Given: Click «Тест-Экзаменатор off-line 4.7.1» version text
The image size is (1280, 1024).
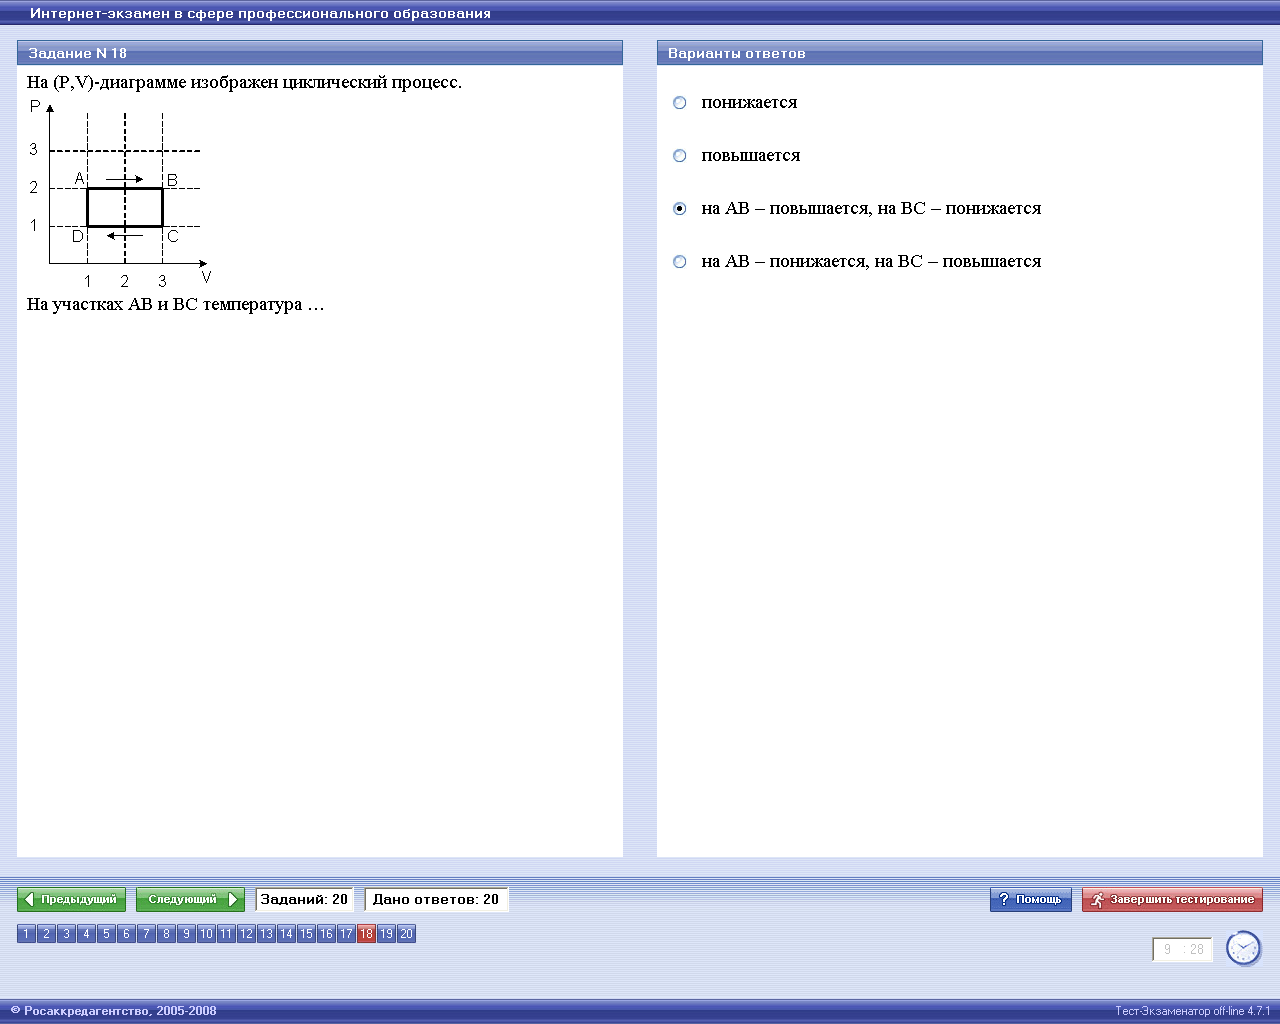Looking at the screenshot, I should tap(1193, 1011).
